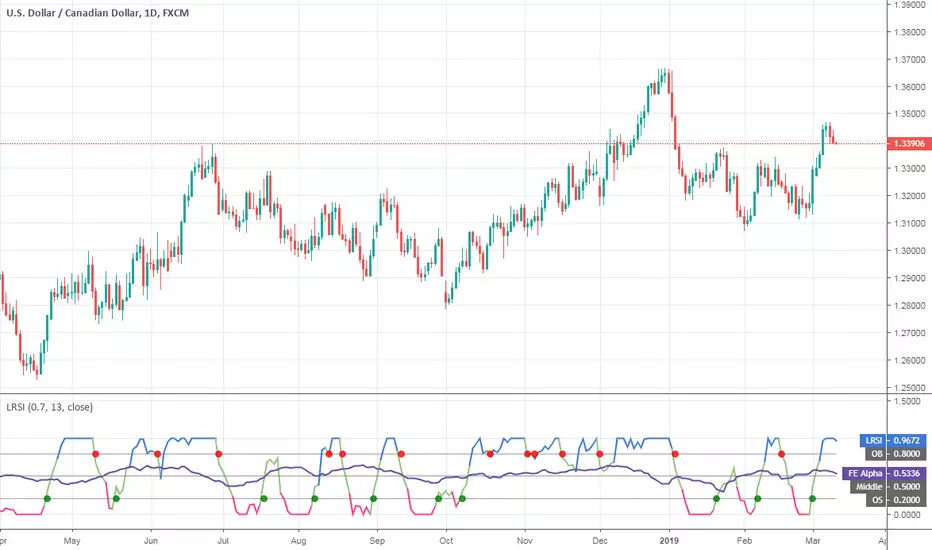Click the Dec label on time axis

pyautogui.click(x=600, y=540)
